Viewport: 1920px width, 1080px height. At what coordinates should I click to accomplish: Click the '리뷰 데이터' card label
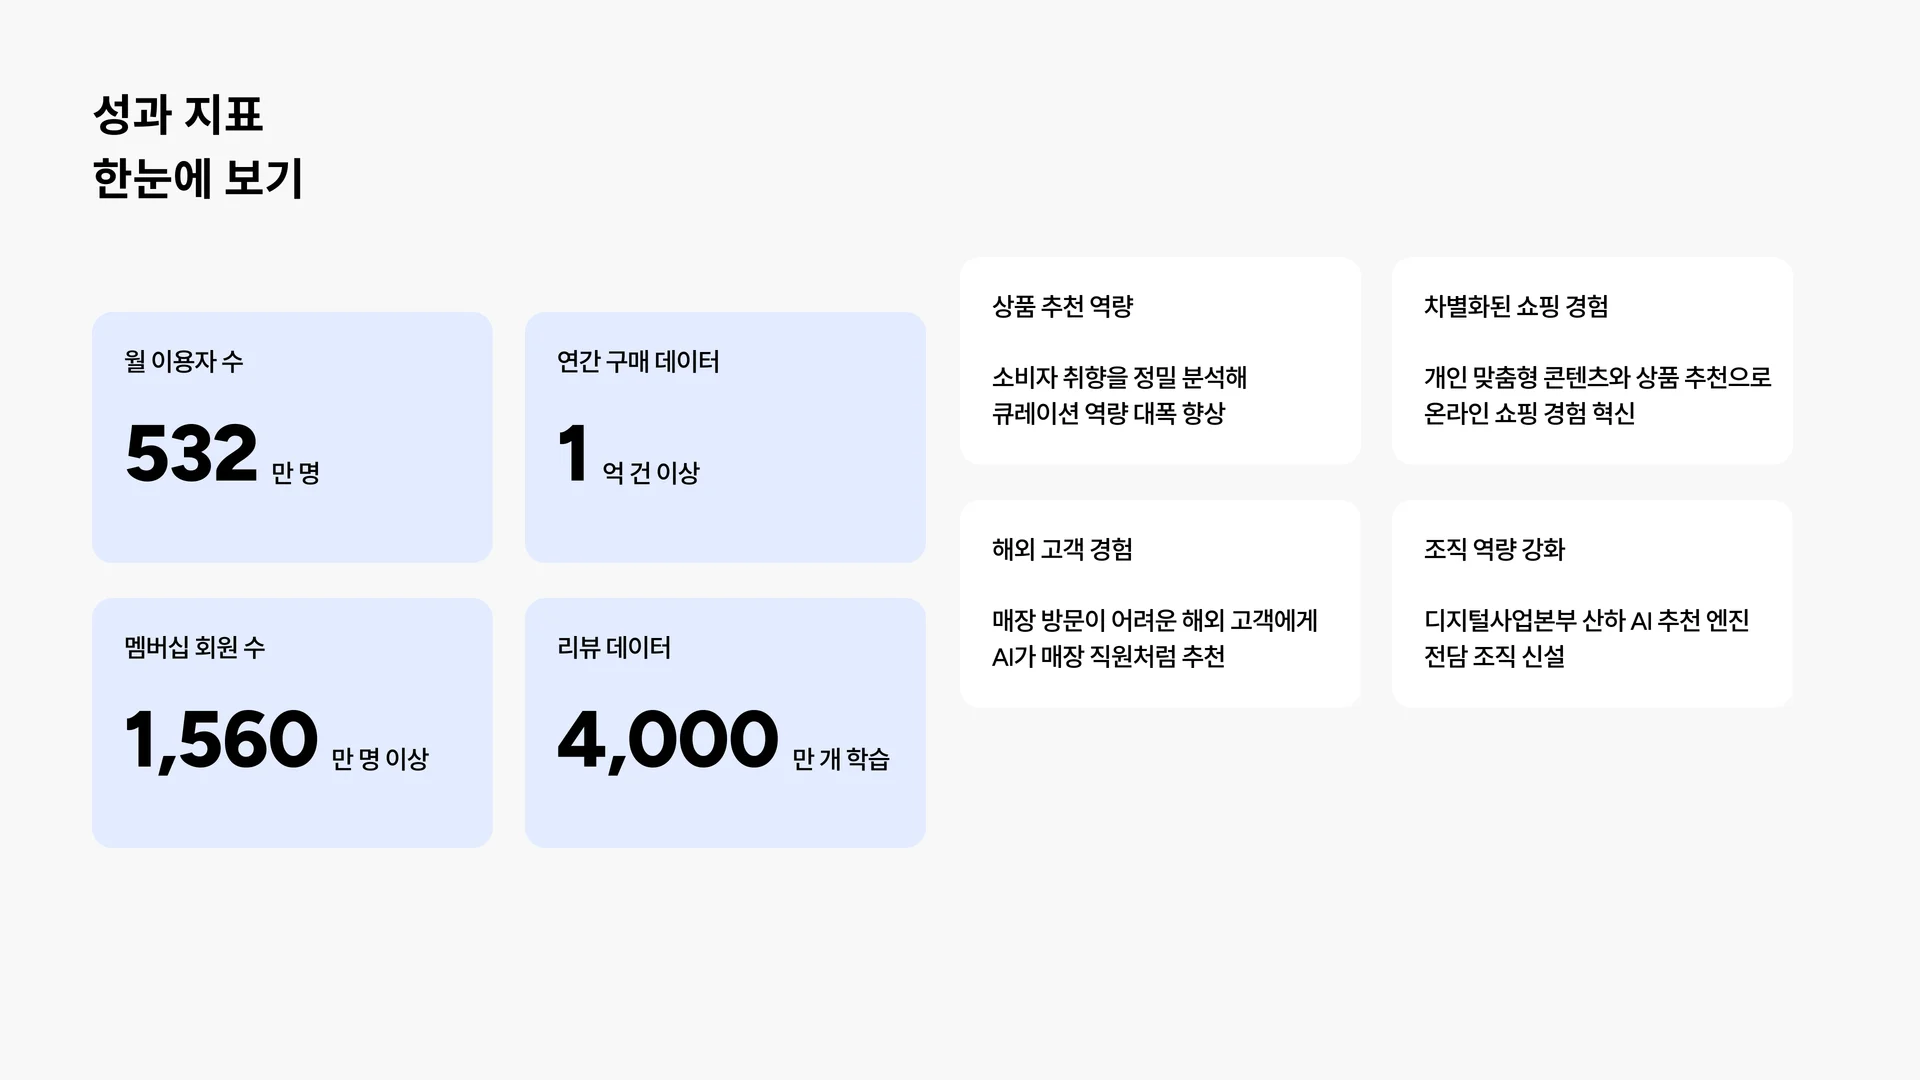click(613, 647)
